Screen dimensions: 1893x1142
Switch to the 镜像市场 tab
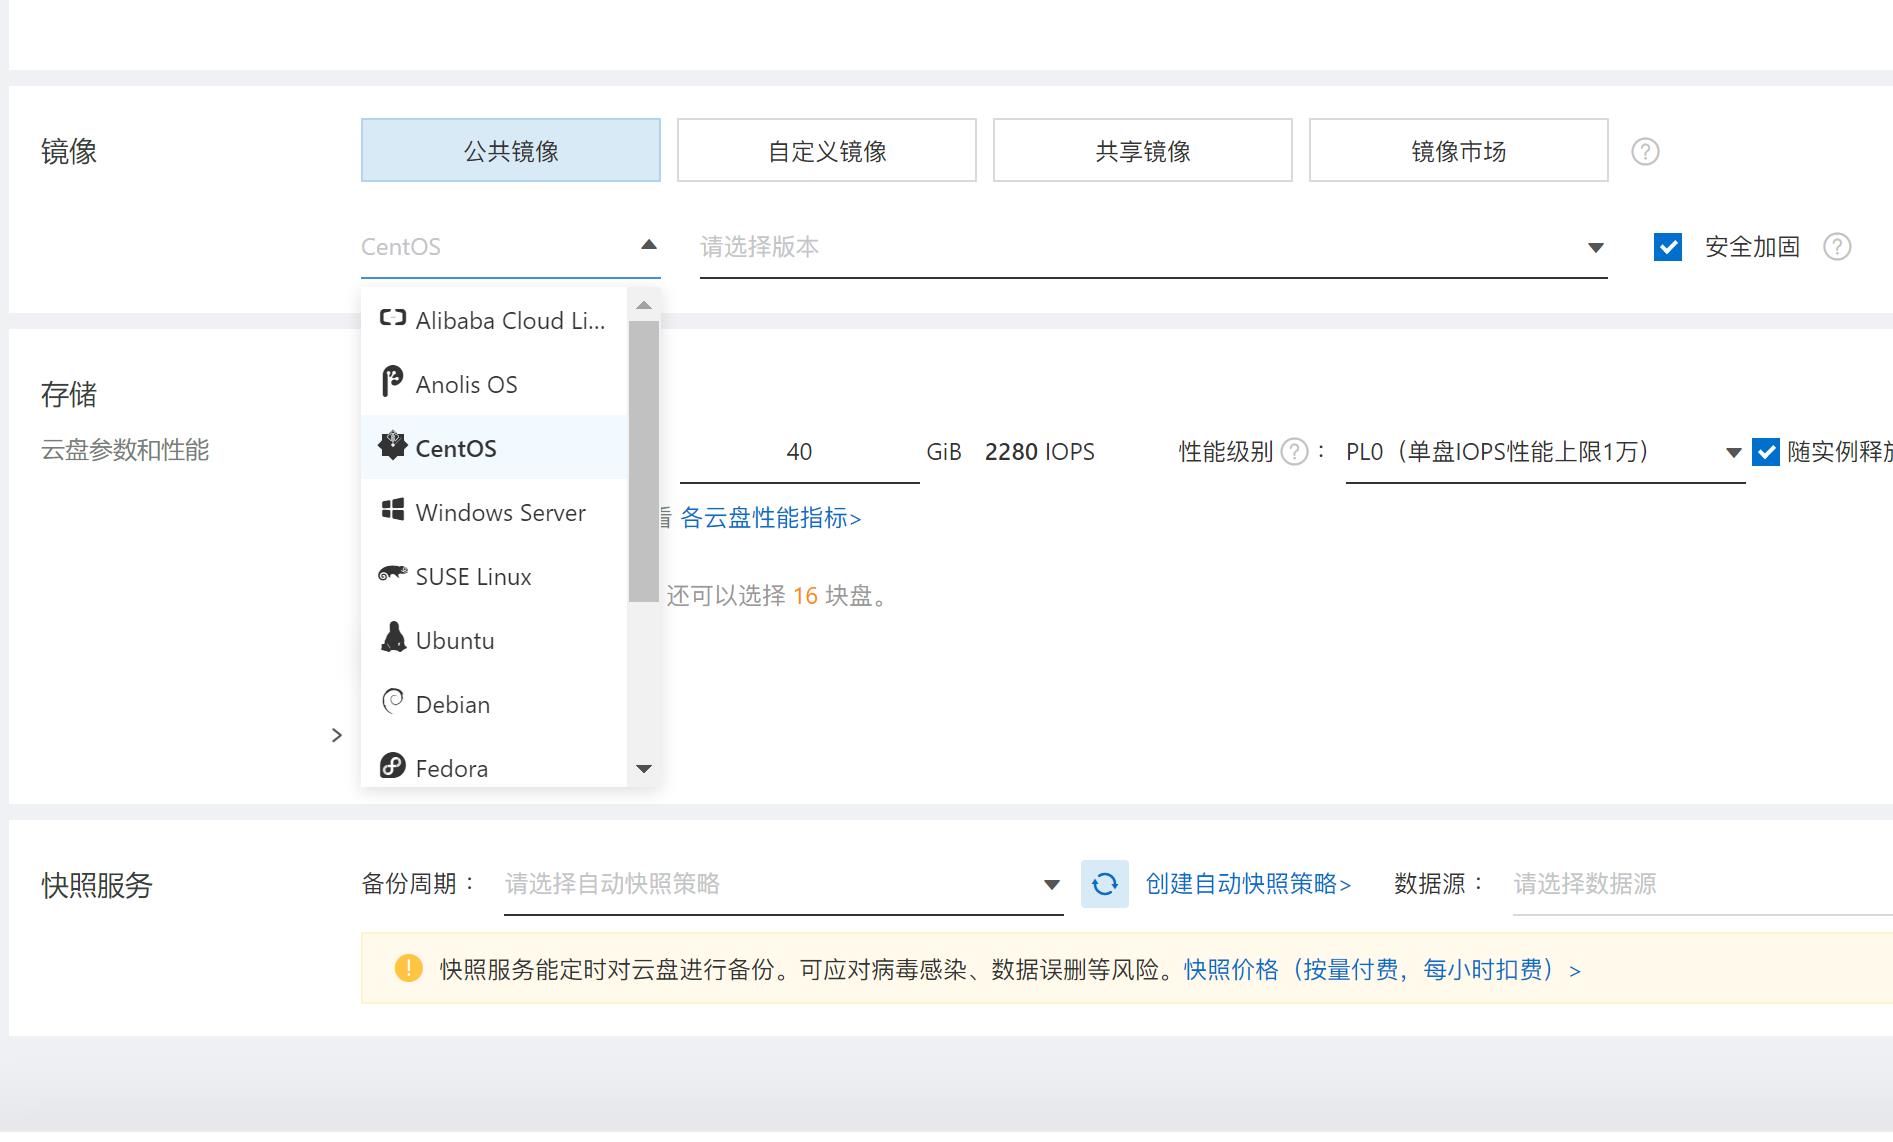point(1458,151)
